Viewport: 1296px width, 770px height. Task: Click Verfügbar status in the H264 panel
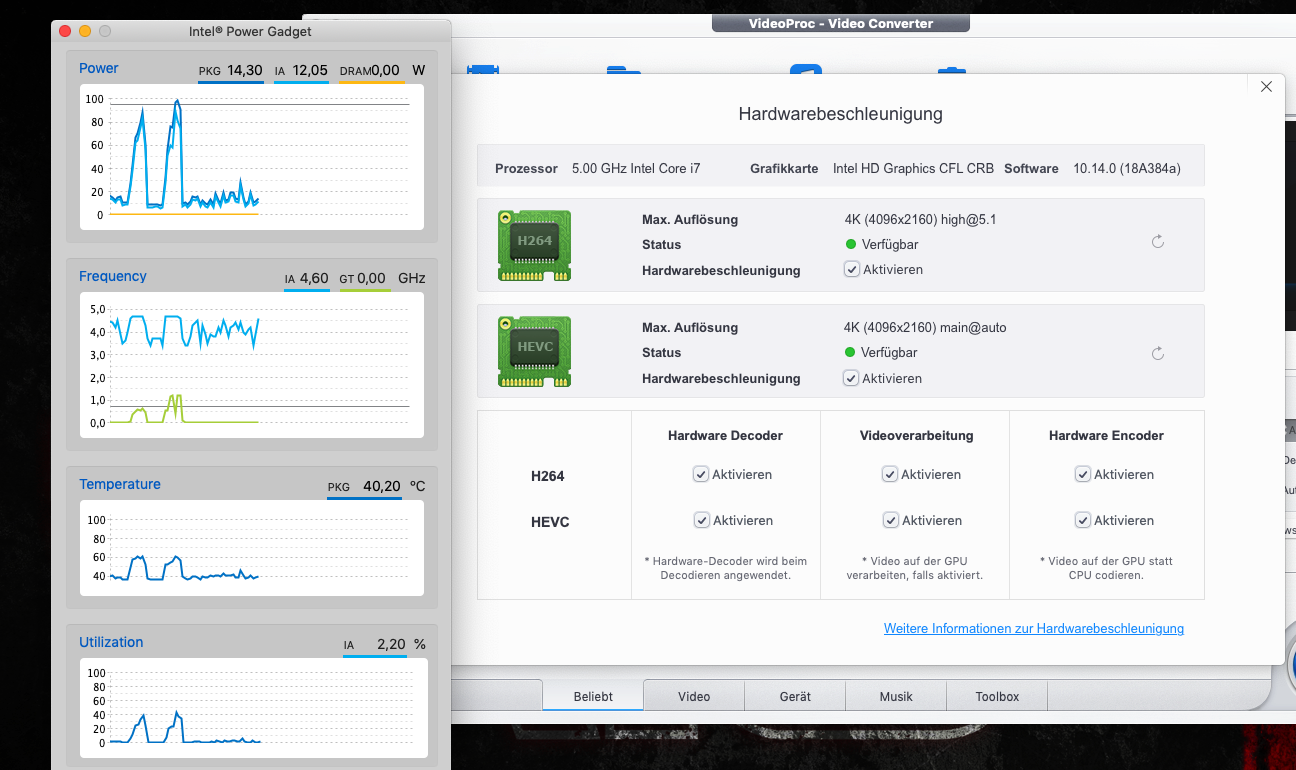tap(890, 244)
